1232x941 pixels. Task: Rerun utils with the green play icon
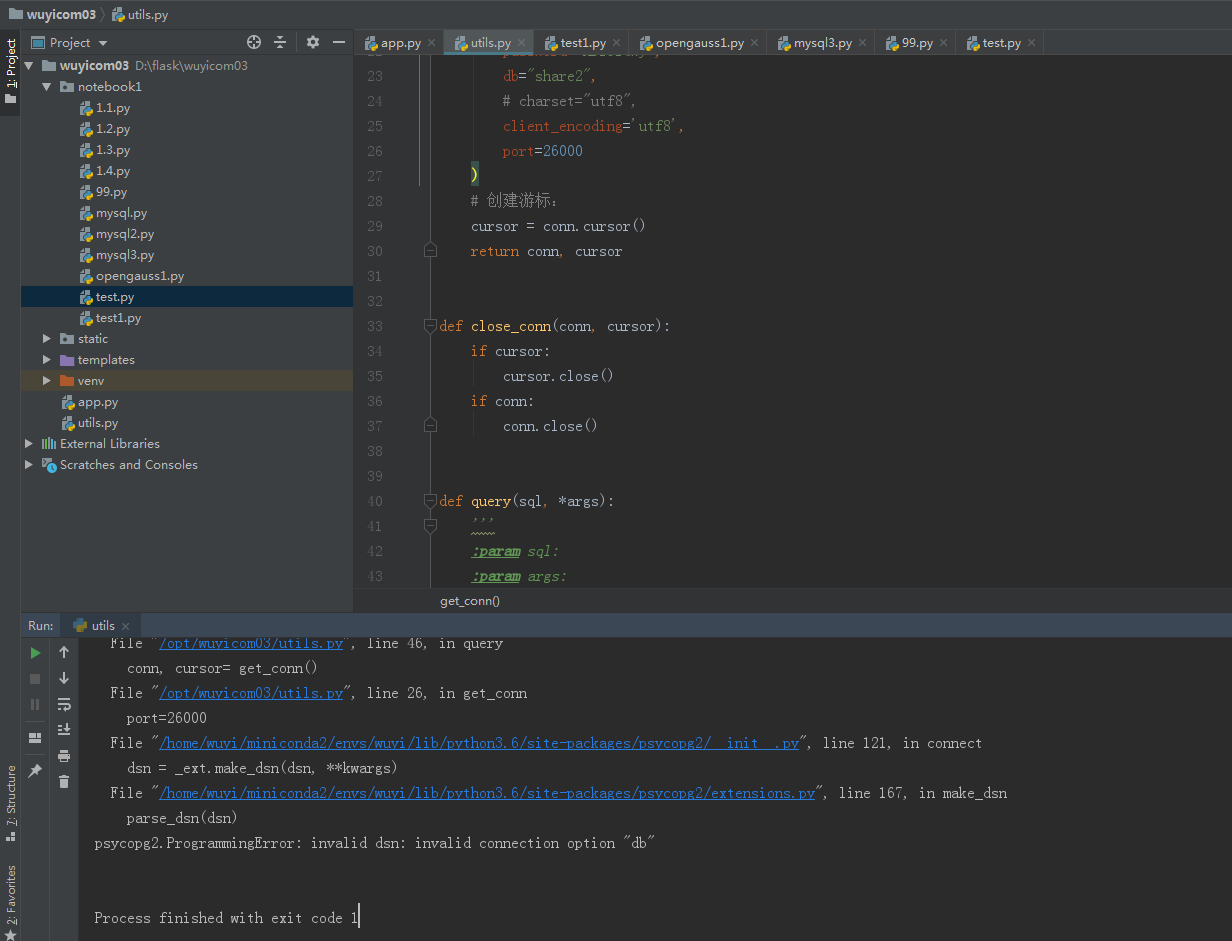tap(35, 653)
